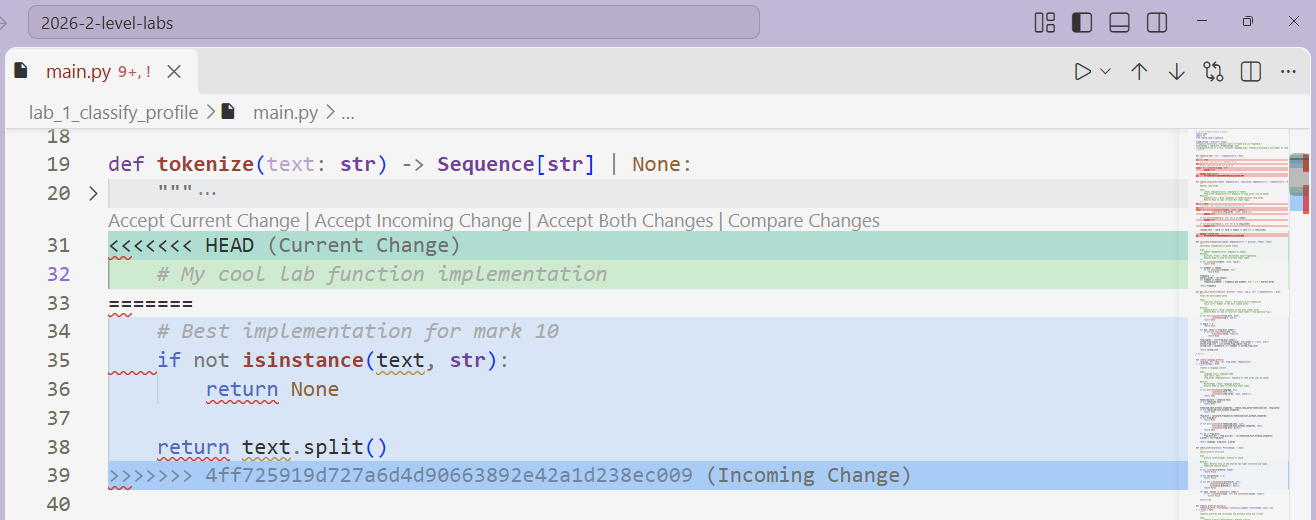This screenshot has height=520, width=1316.
Task: Toggle the bottom Panel visibility
Action: (x=1119, y=22)
